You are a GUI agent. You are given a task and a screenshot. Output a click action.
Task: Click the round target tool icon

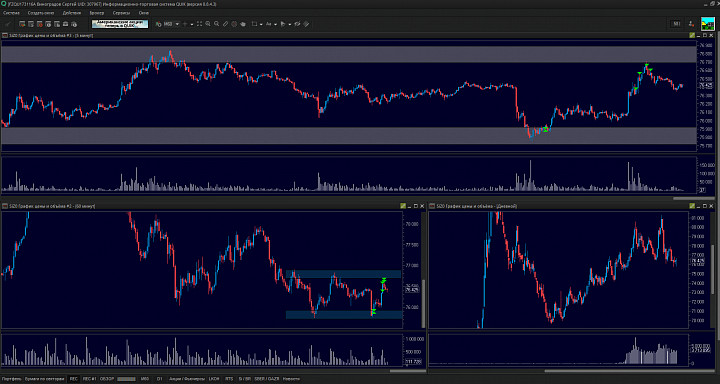pyautogui.click(x=234, y=24)
